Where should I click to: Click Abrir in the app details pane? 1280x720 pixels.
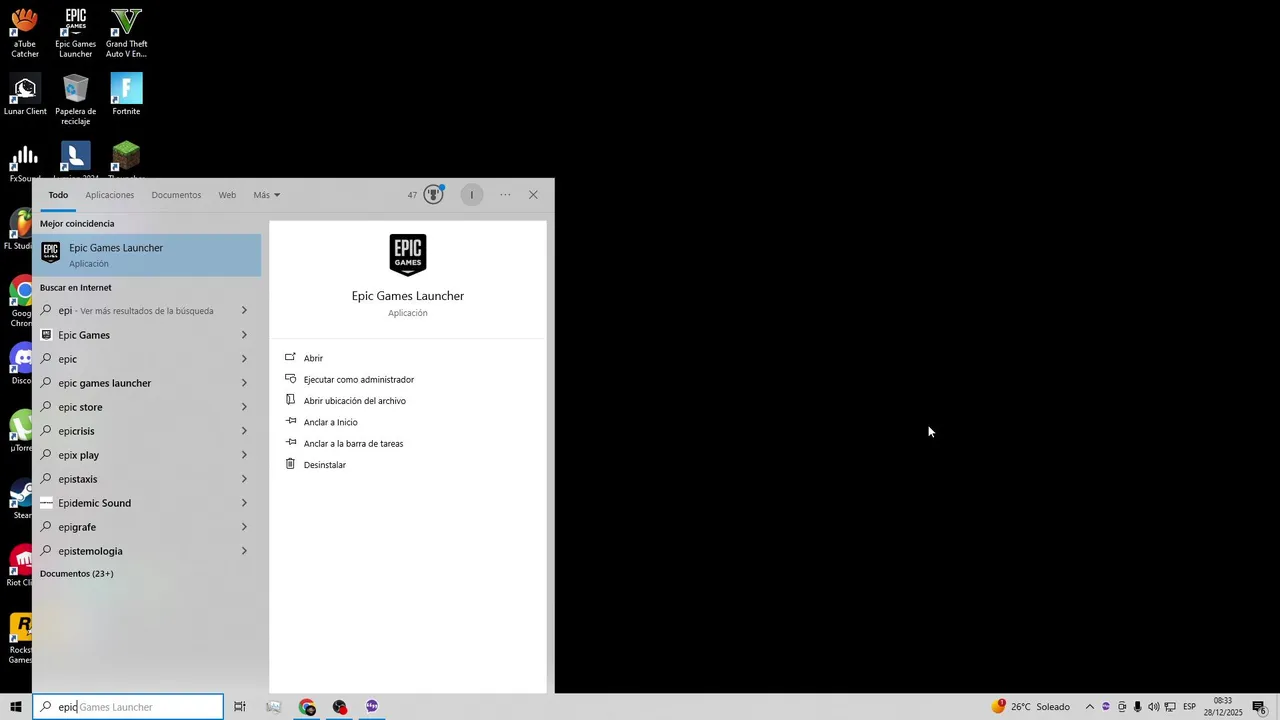point(313,358)
